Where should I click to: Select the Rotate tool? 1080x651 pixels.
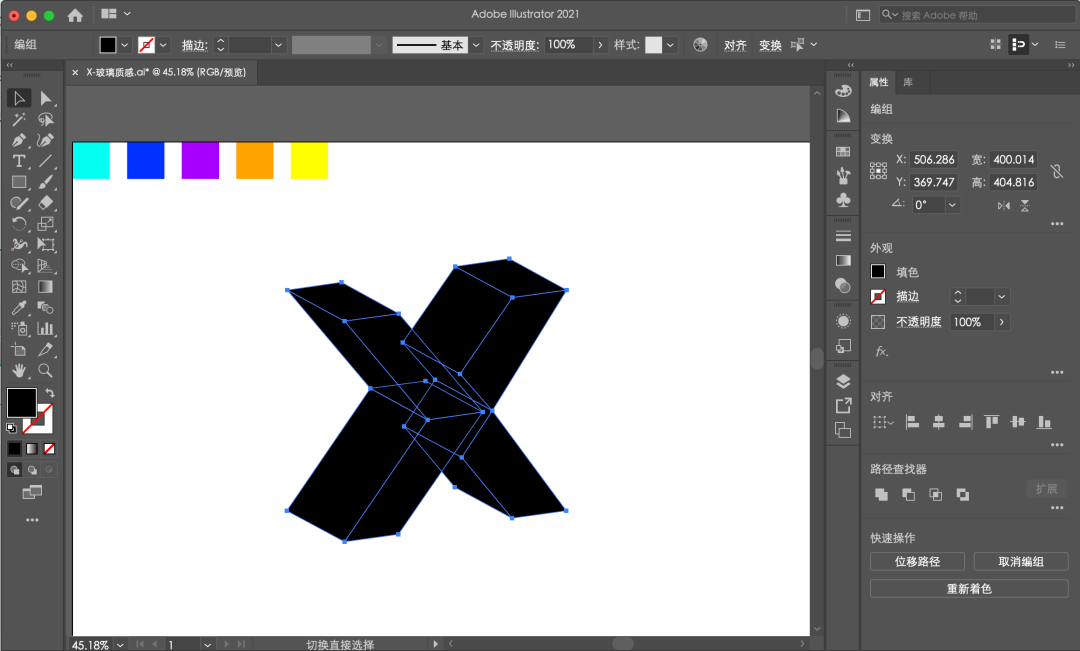19,224
